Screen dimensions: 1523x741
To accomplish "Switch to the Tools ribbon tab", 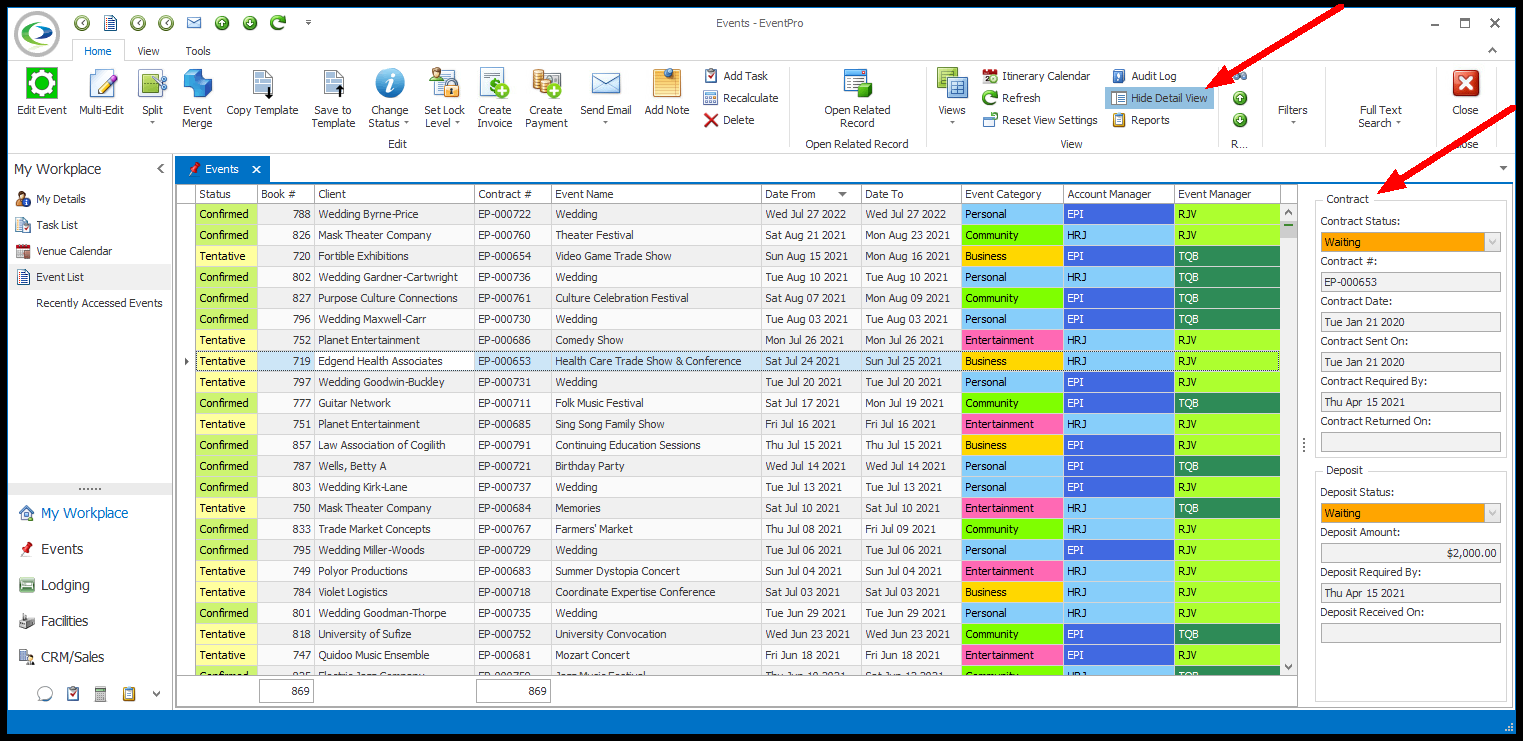I will pos(198,51).
